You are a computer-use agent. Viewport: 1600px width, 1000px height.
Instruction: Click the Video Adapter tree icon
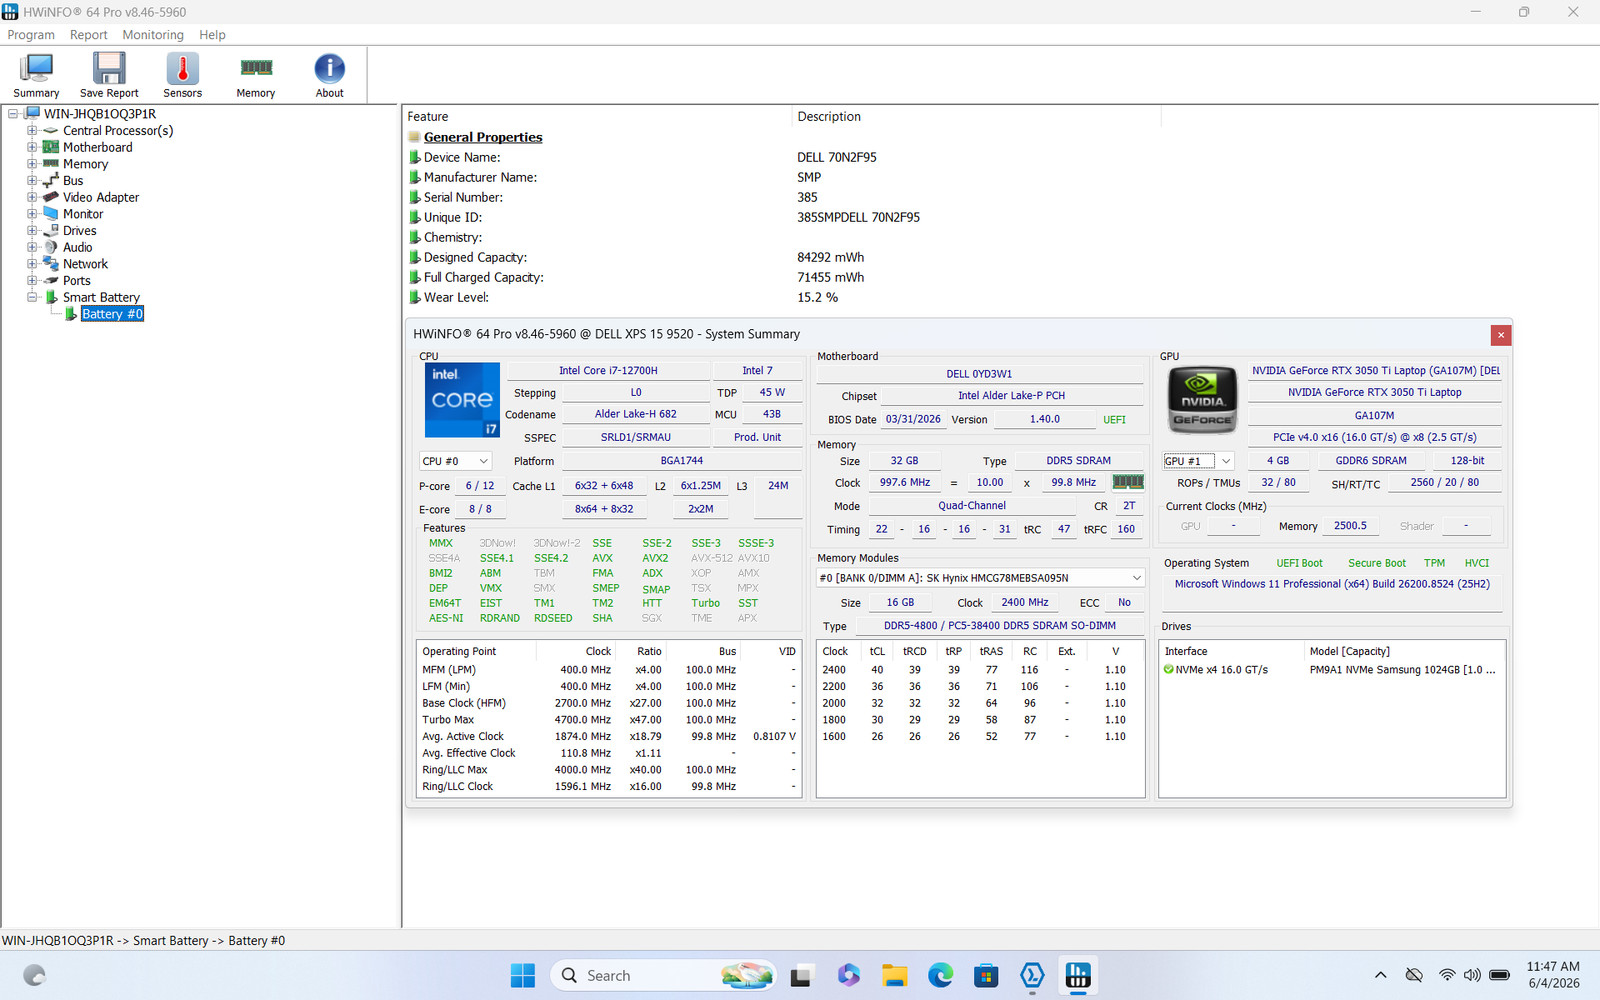pyautogui.click(x=51, y=197)
